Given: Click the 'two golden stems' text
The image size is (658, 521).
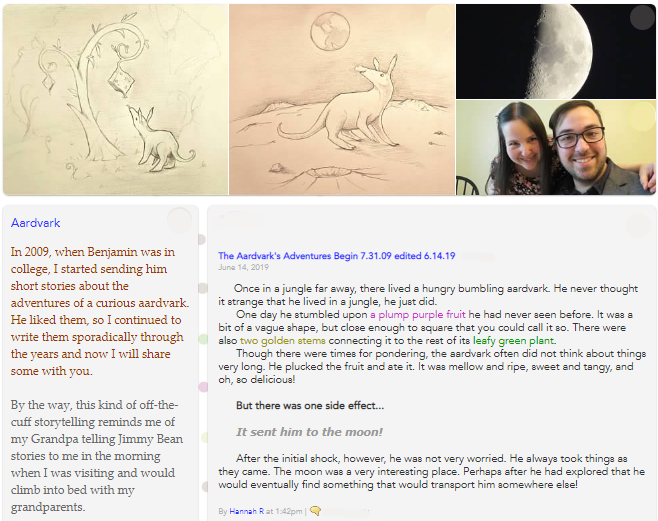Looking at the screenshot, I should (x=283, y=341).
